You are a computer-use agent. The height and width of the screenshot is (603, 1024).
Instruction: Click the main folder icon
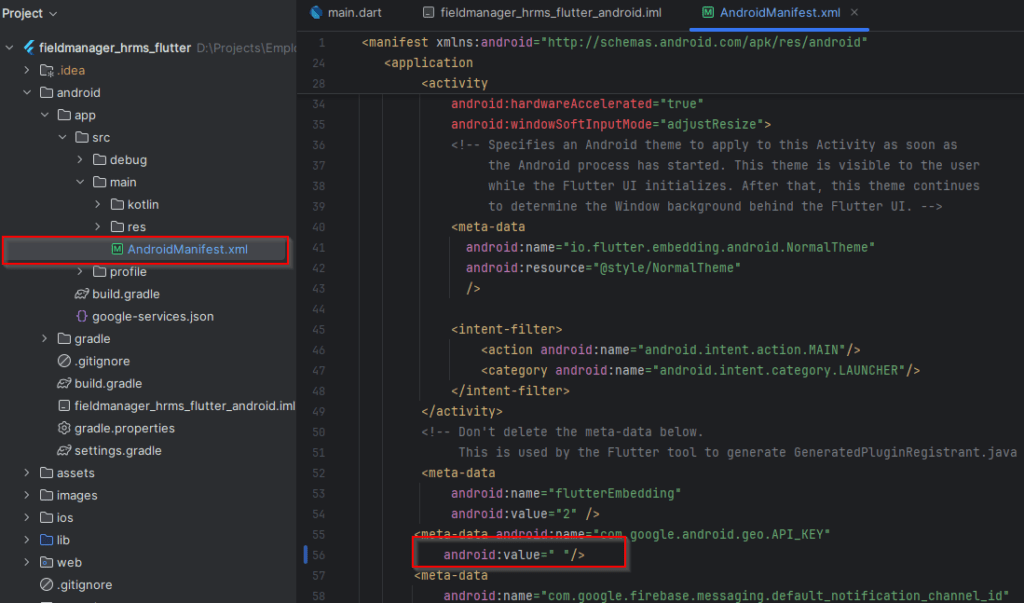tap(99, 182)
